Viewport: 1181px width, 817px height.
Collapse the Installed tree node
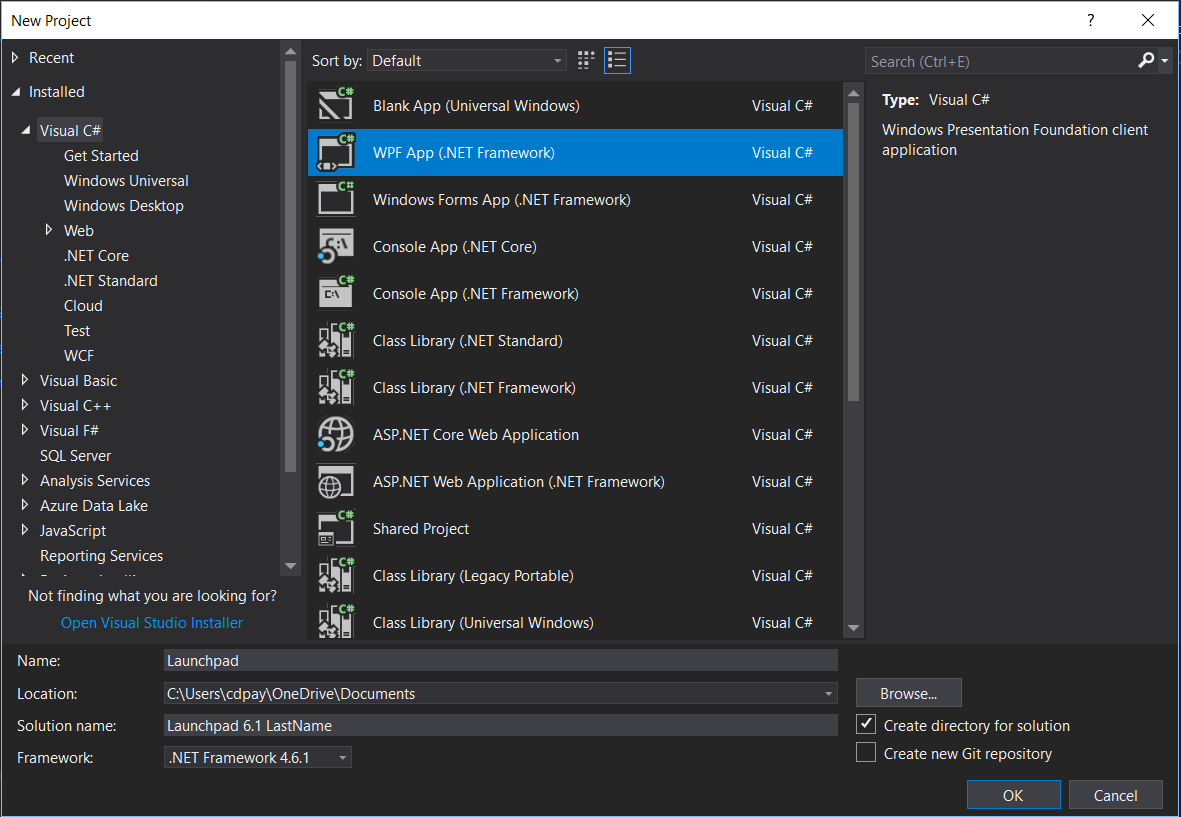[16, 92]
